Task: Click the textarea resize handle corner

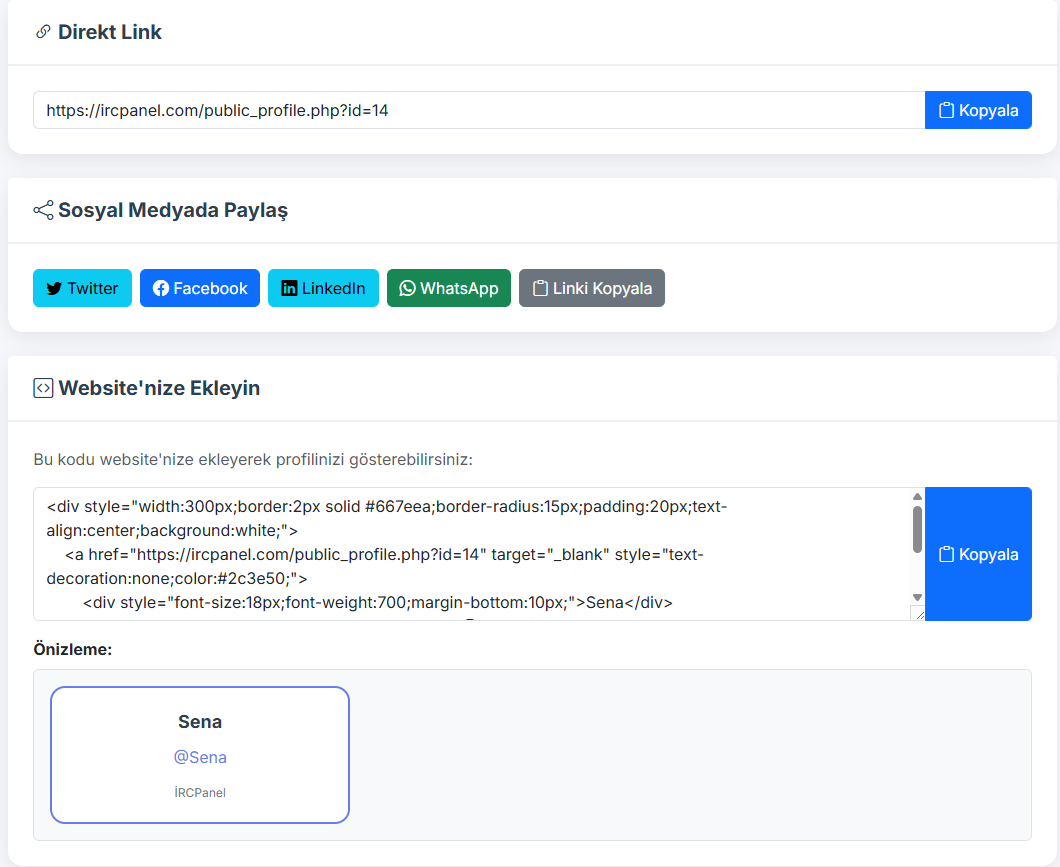Action: click(x=917, y=613)
